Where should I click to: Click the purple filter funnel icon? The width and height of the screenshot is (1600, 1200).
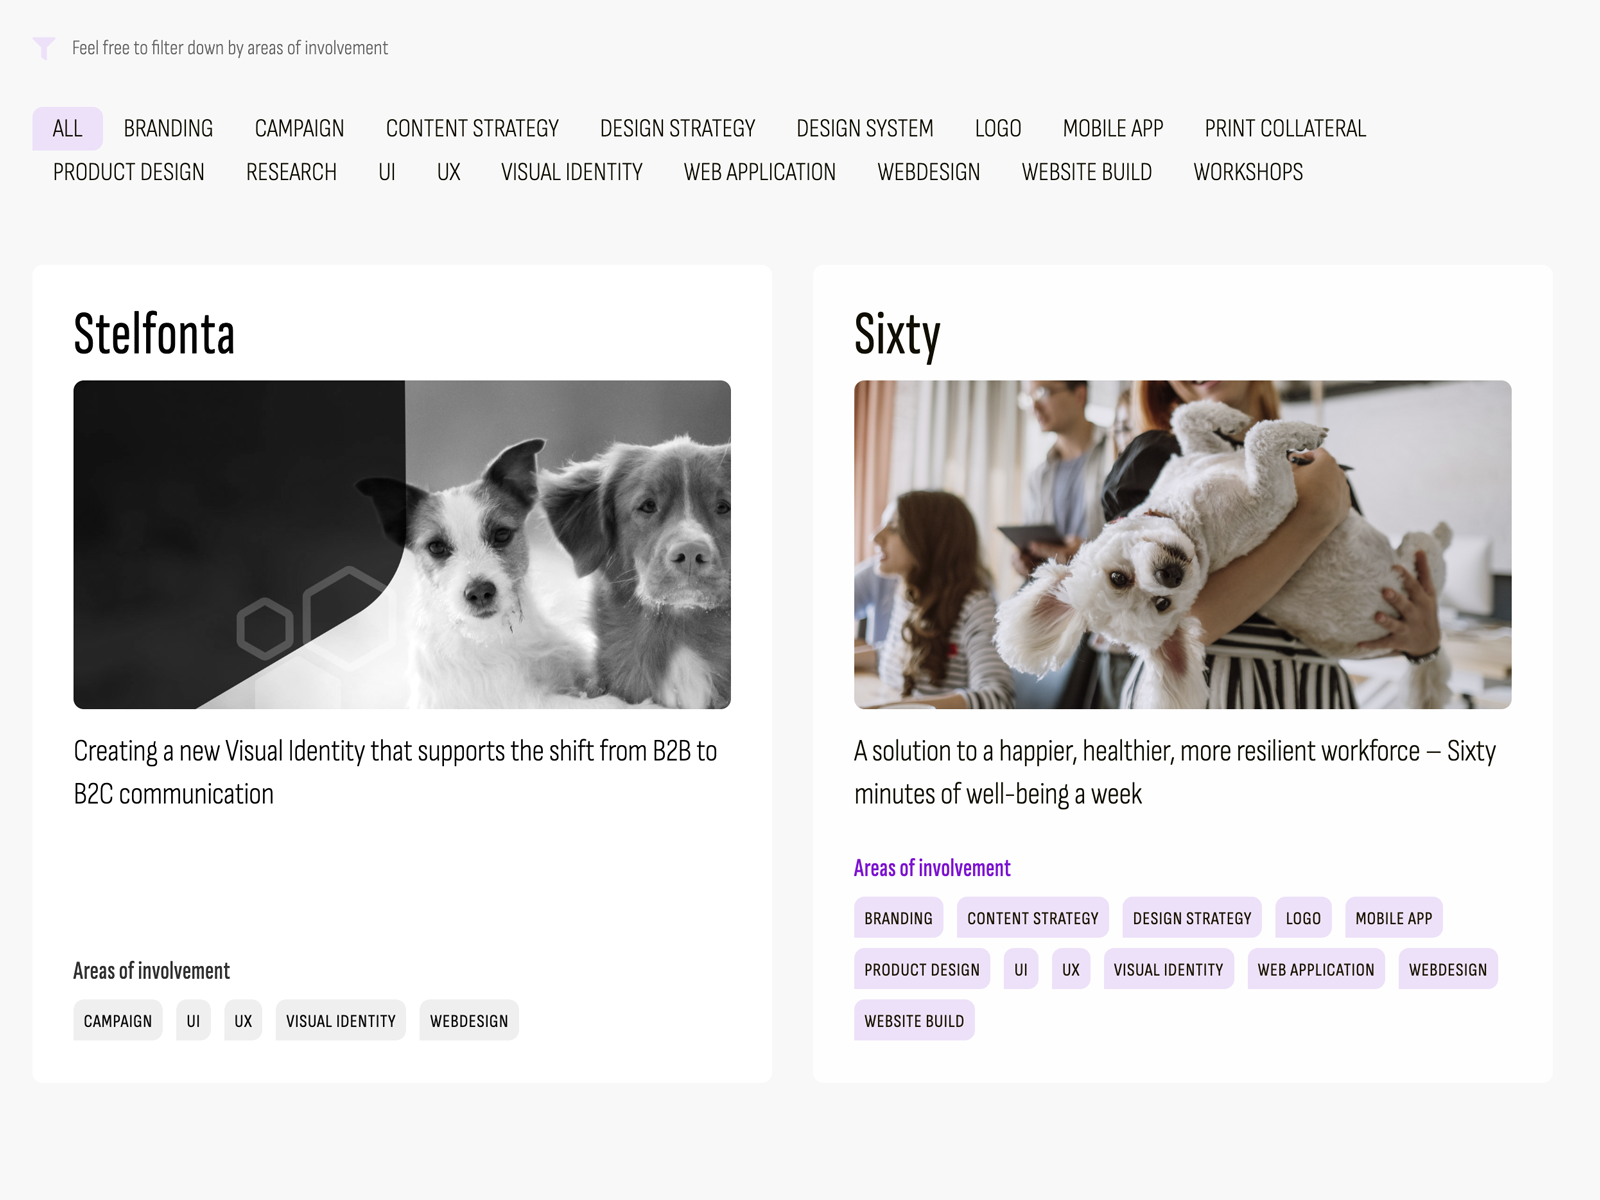(44, 48)
